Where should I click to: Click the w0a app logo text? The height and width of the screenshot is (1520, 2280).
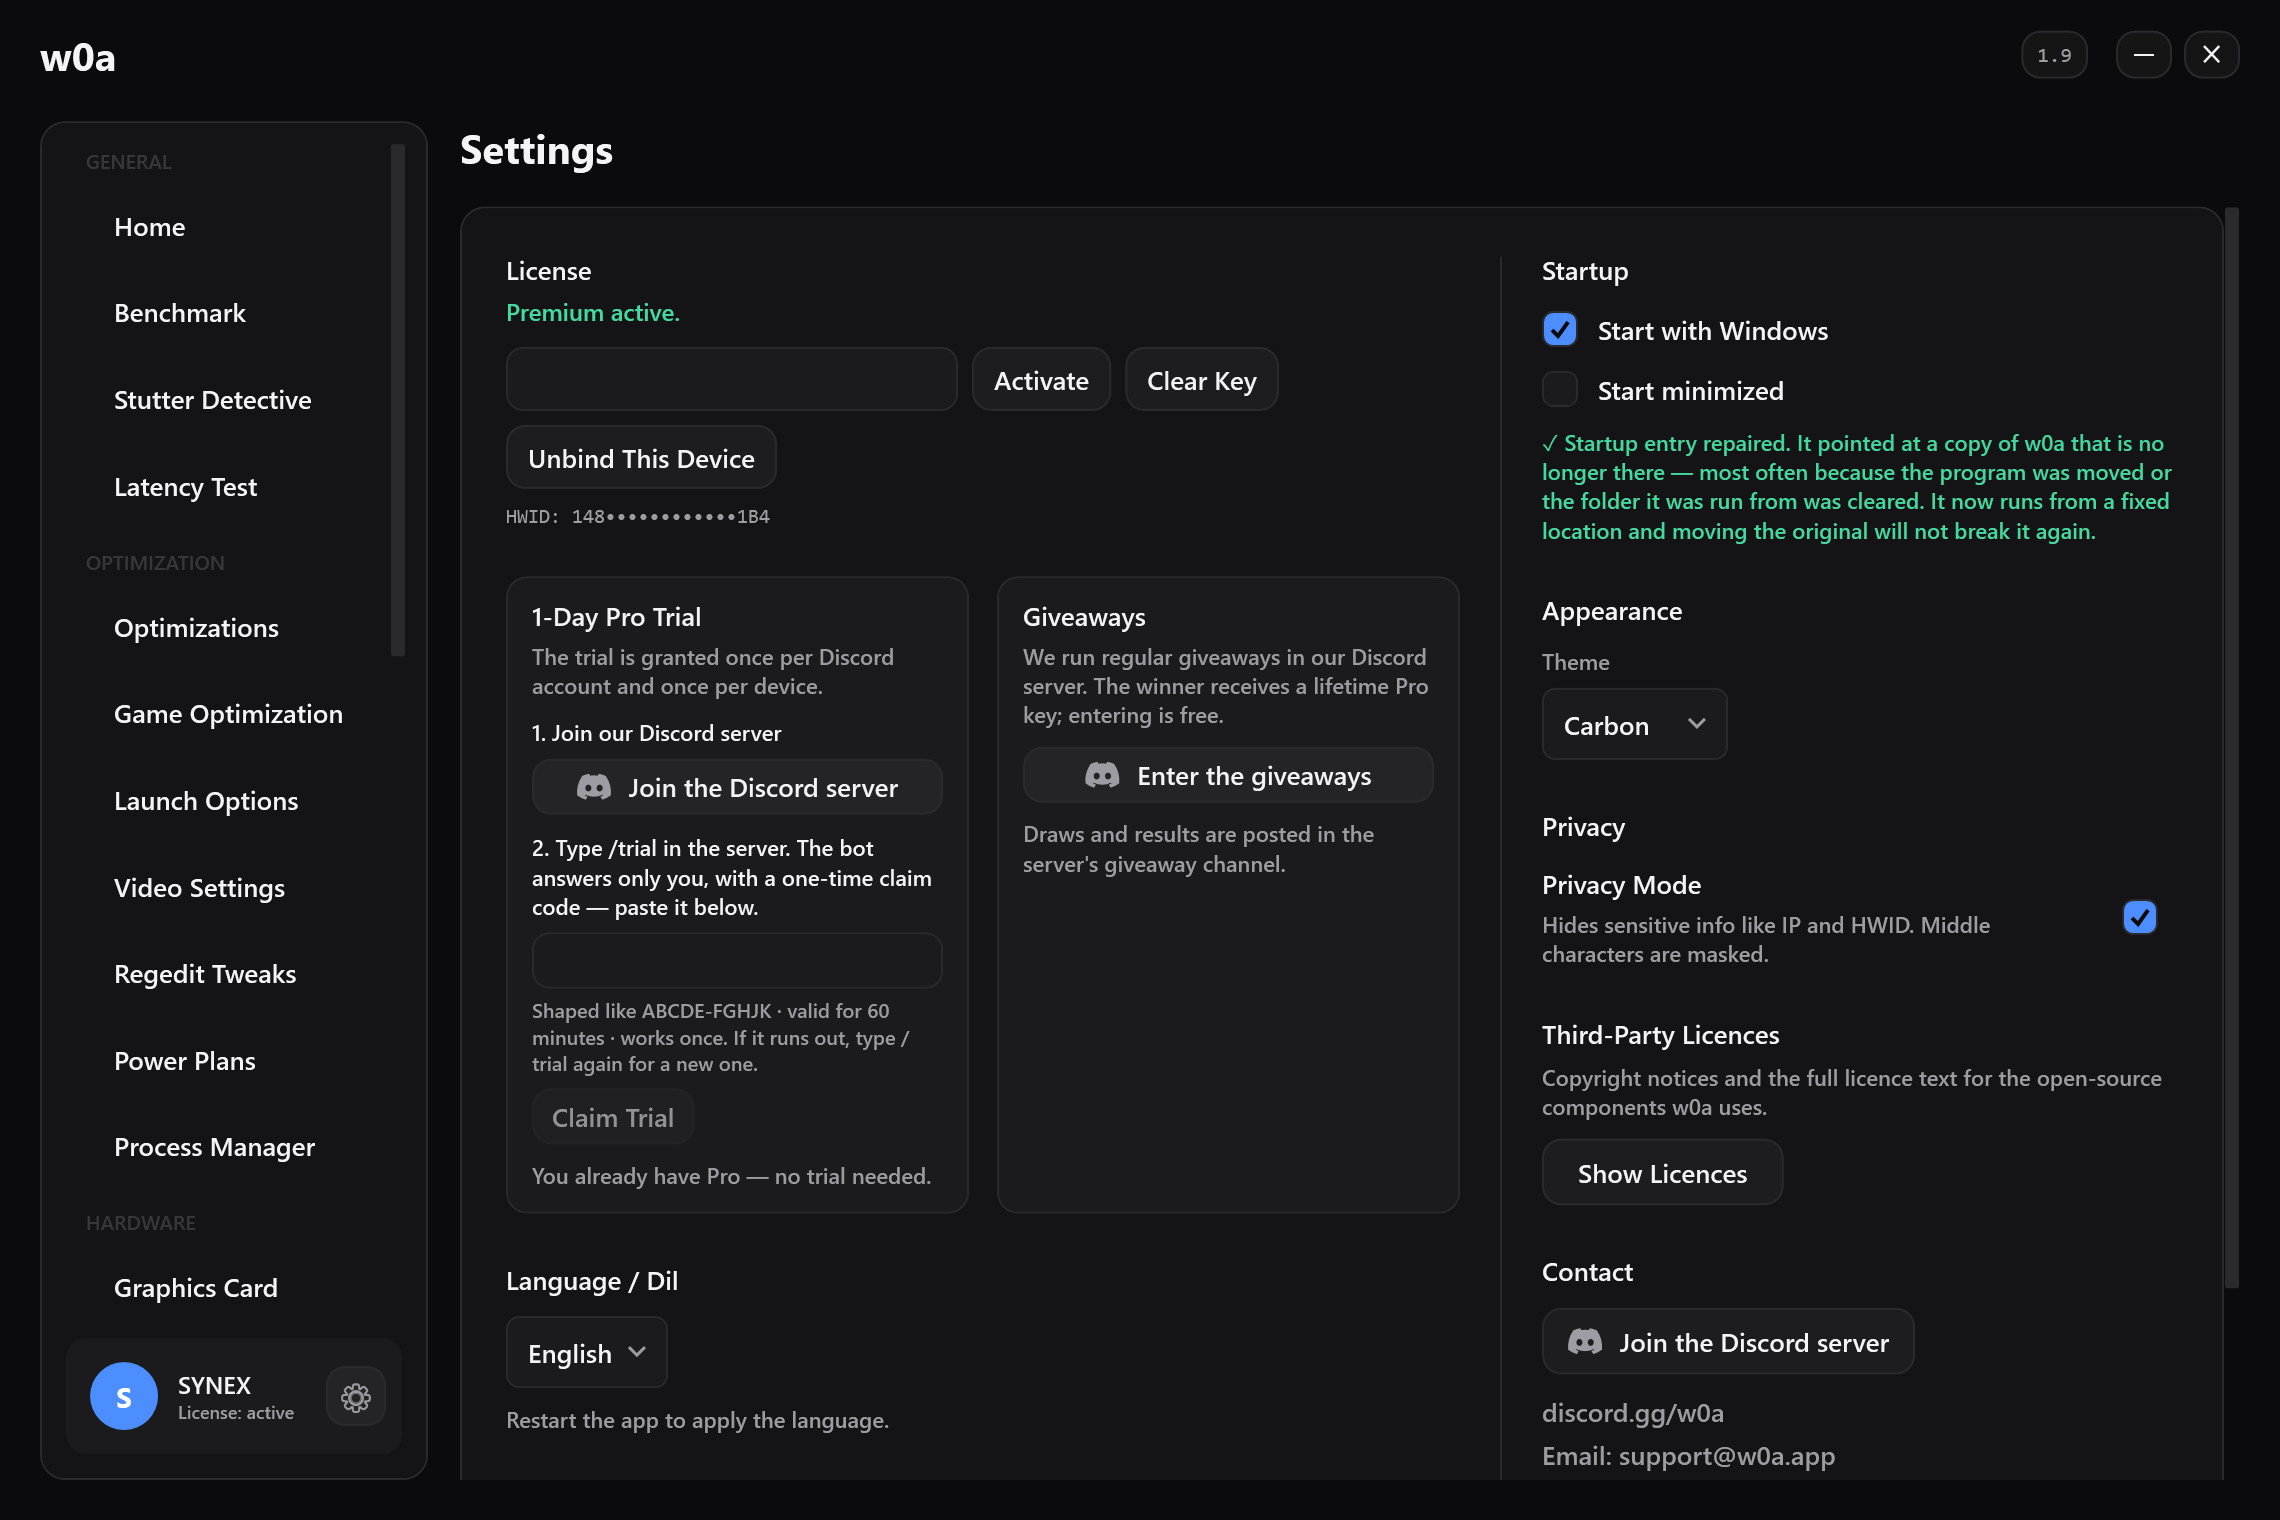(x=78, y=58)
